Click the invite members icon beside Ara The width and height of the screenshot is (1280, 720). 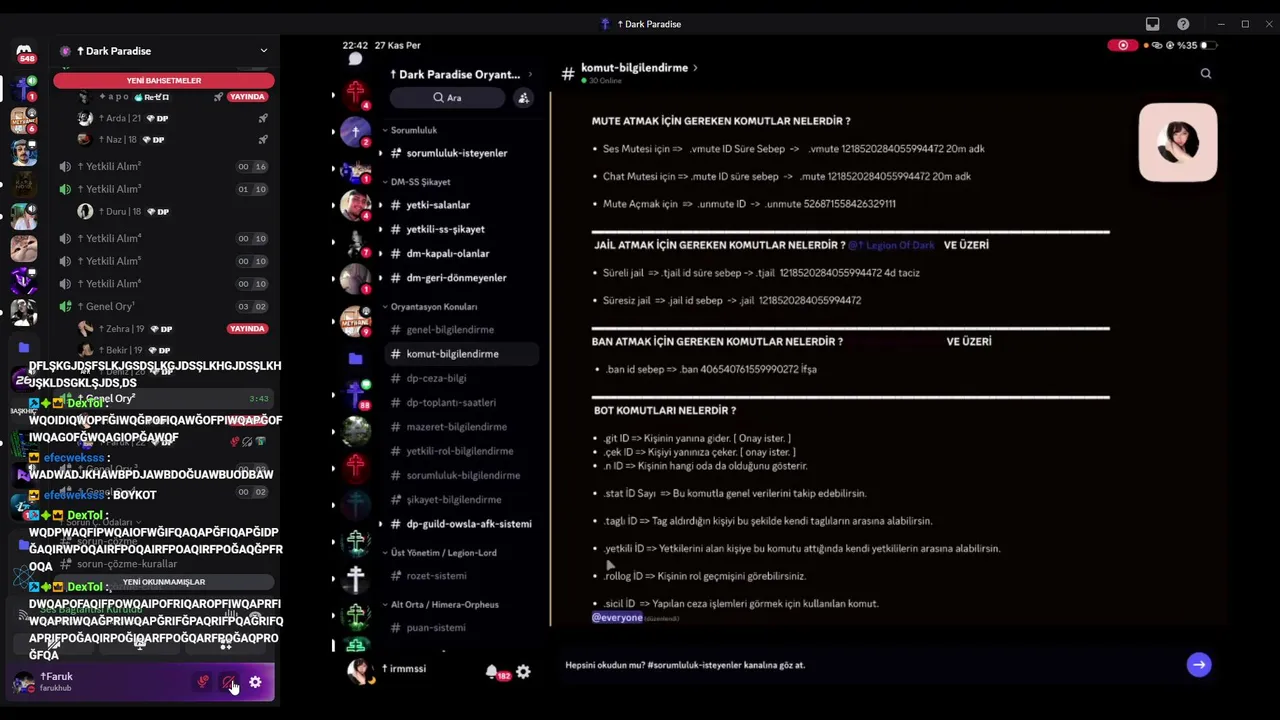[x=523, y=98]
